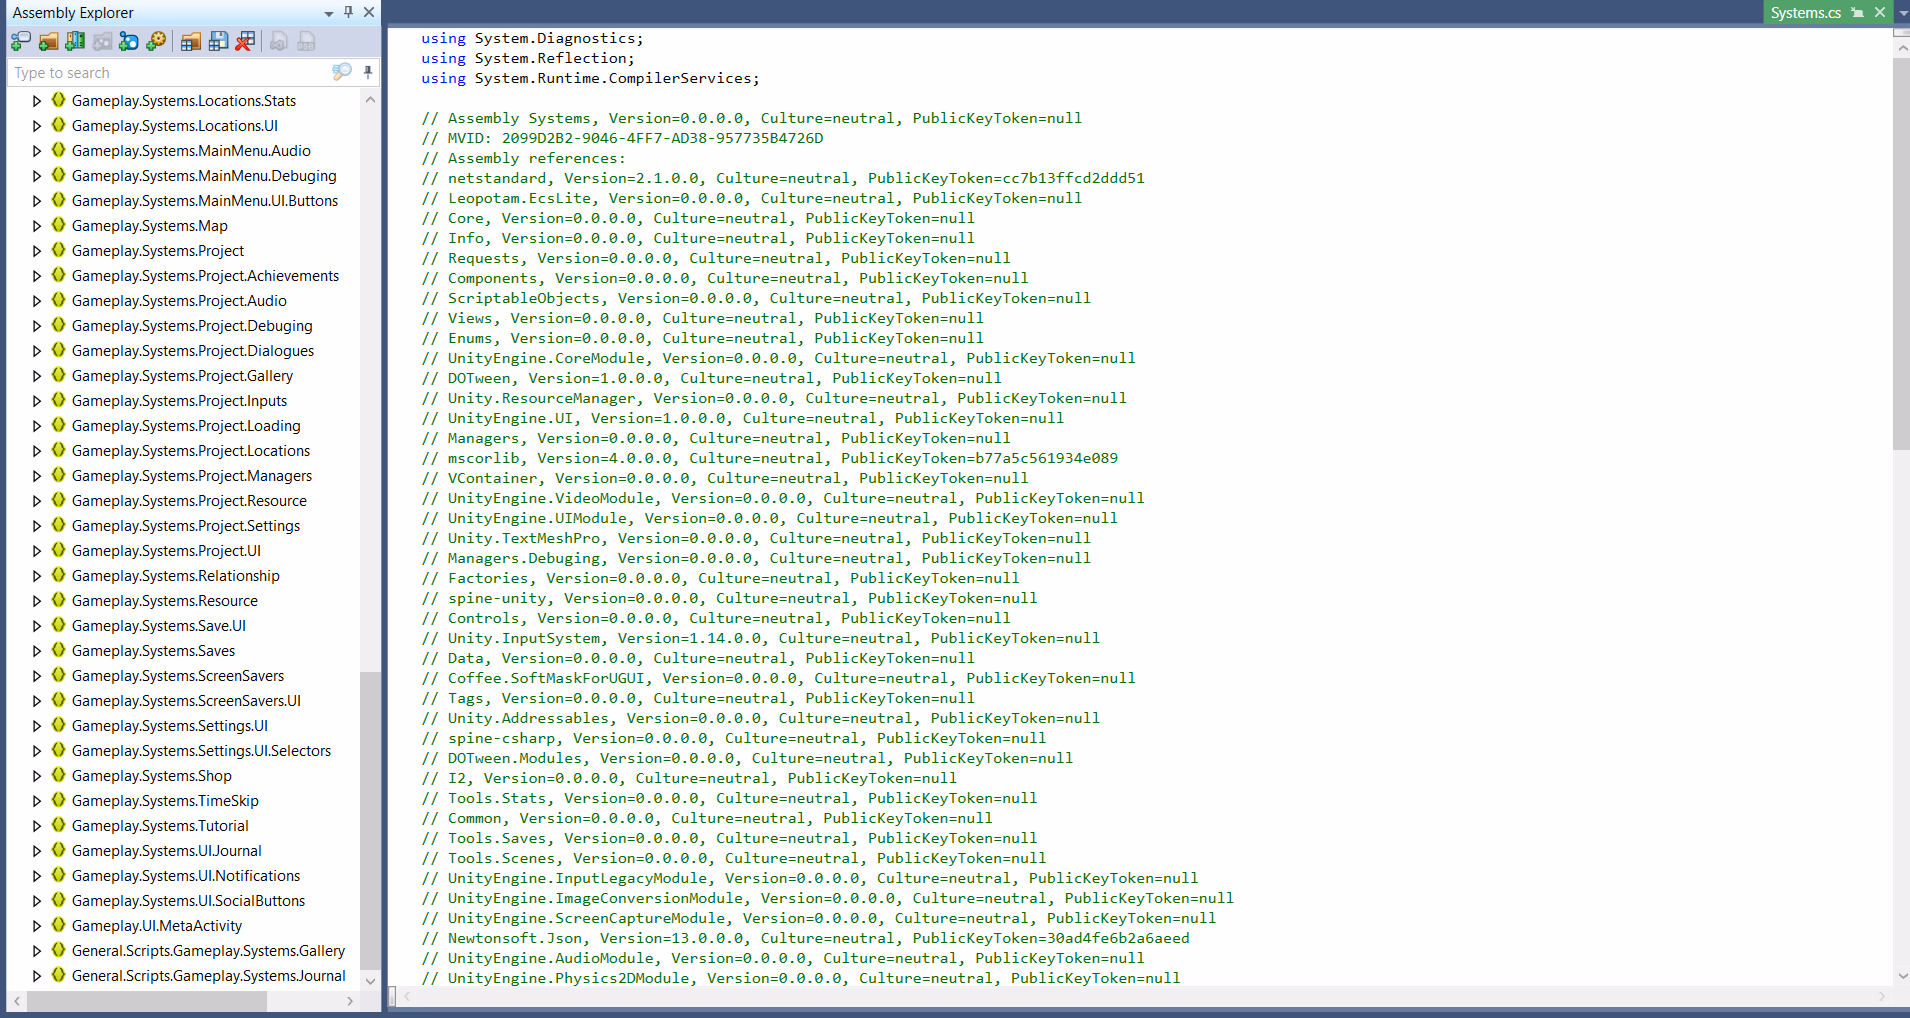Toggle auto-hide pin of Assembly Explorer panel

pyautogui.click(x=348, y=12)
